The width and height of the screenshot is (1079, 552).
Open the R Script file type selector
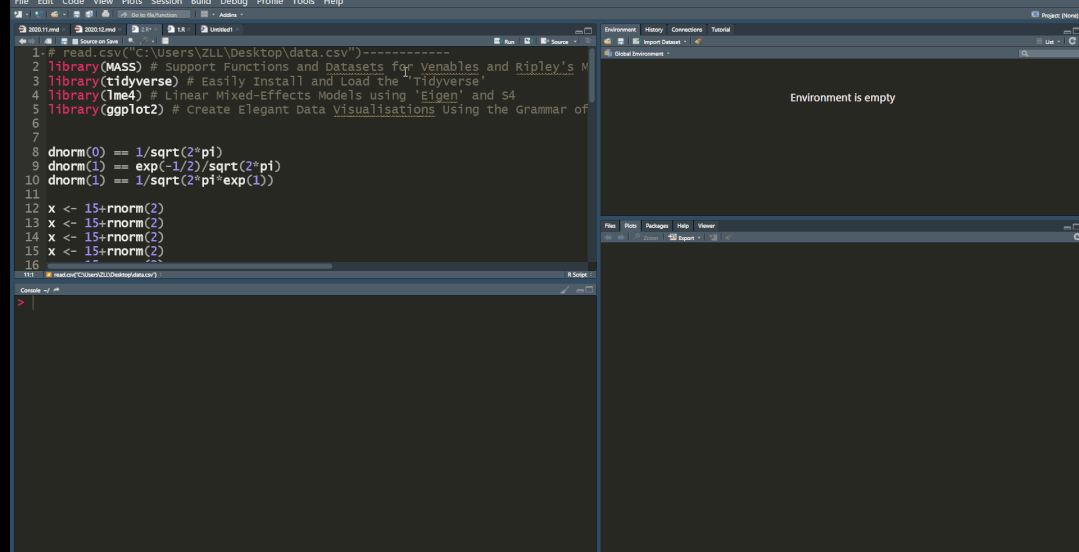[578, 275]
